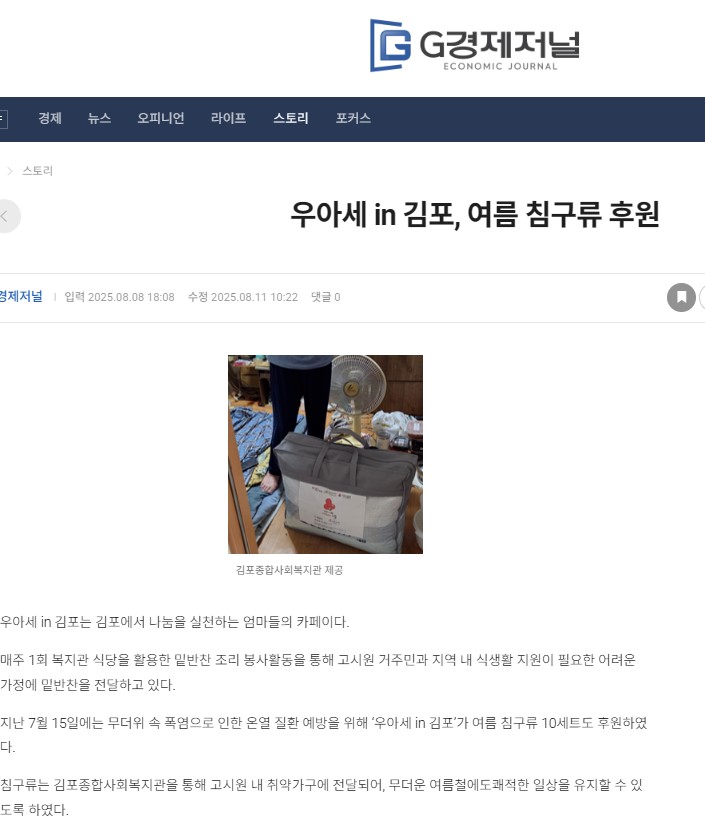The image size is (705, 826).
Task: Click the partially visible circle icon beside bookmark
Action: click(x=702, y=298)
